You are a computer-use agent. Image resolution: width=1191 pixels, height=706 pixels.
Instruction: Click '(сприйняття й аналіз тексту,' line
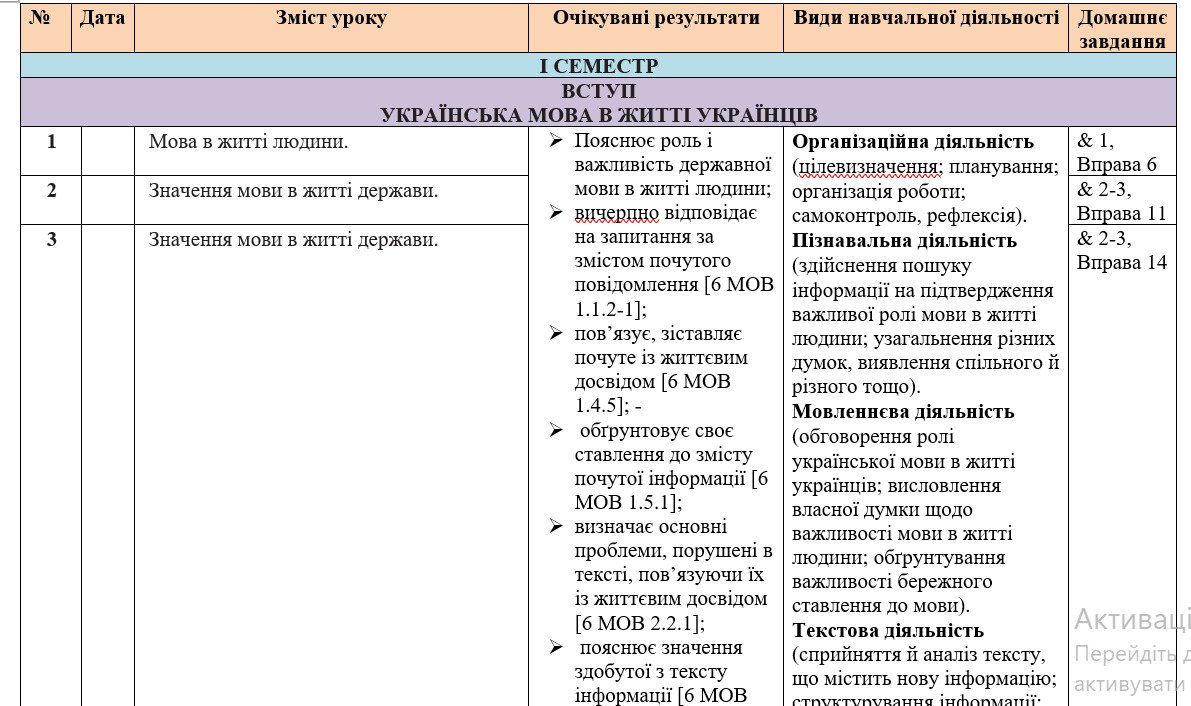click(x=918, y=654)
